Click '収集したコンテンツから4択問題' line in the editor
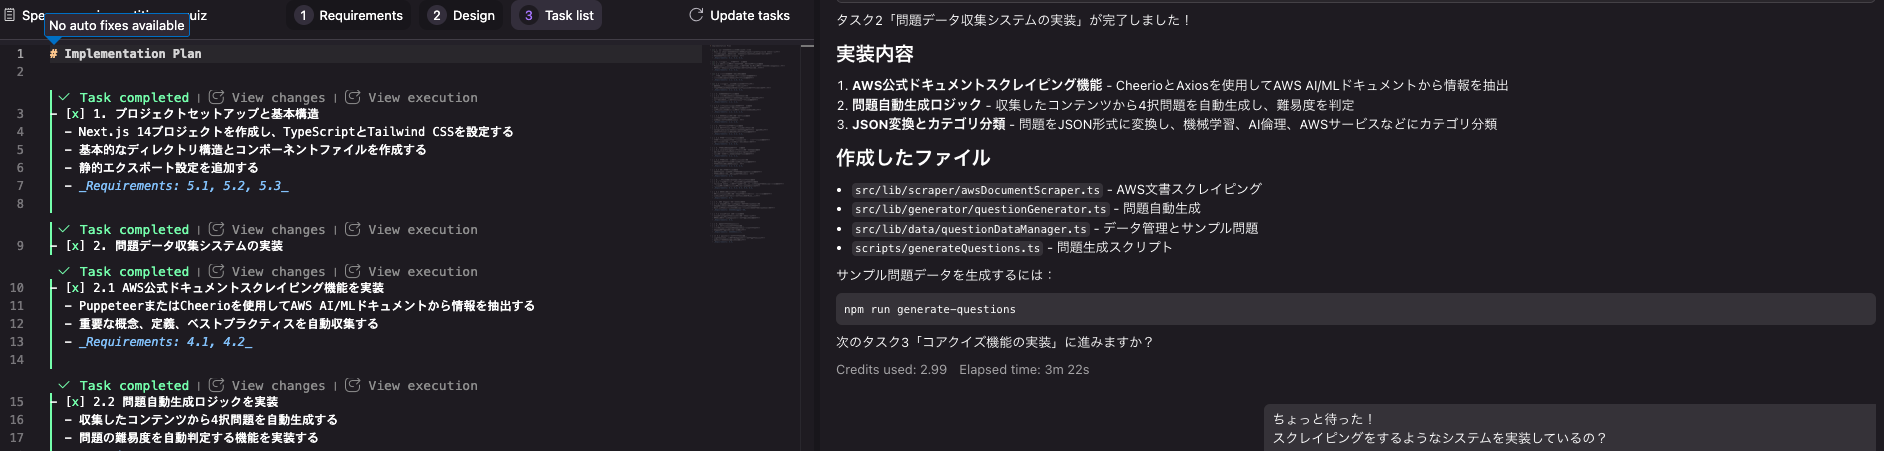 201,420
